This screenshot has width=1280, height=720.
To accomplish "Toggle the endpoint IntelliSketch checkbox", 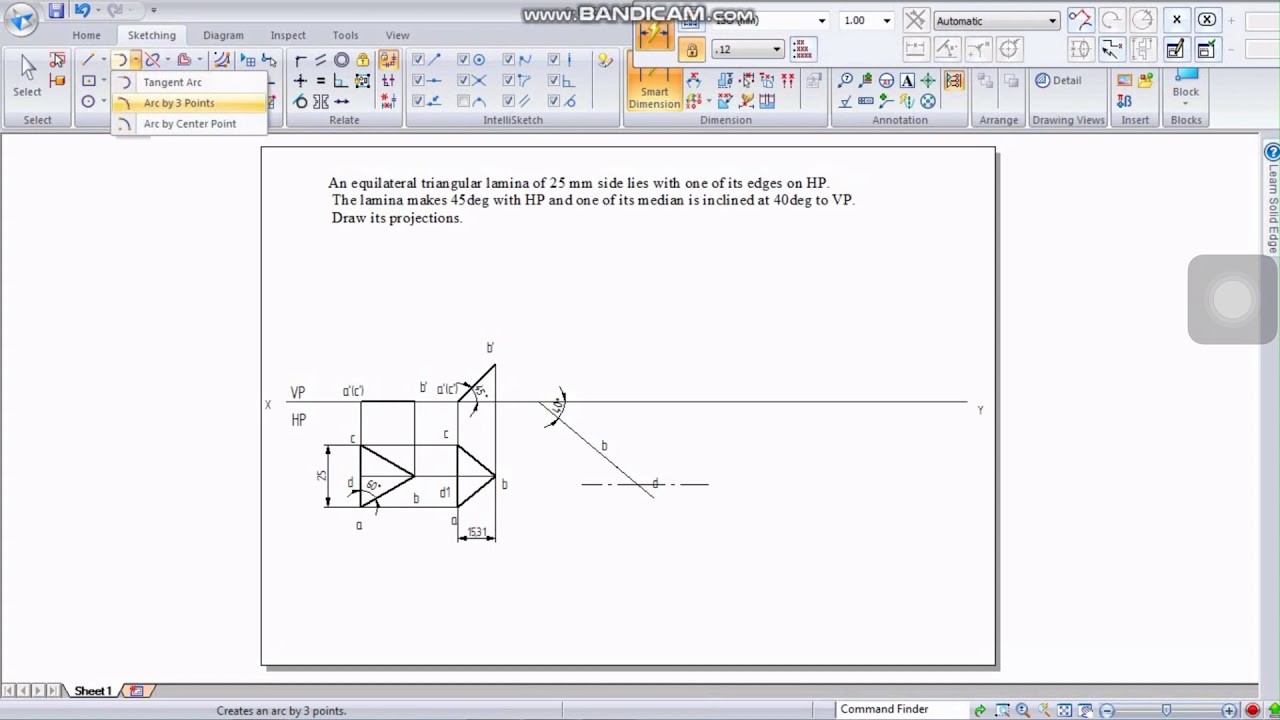I will 418,60.
